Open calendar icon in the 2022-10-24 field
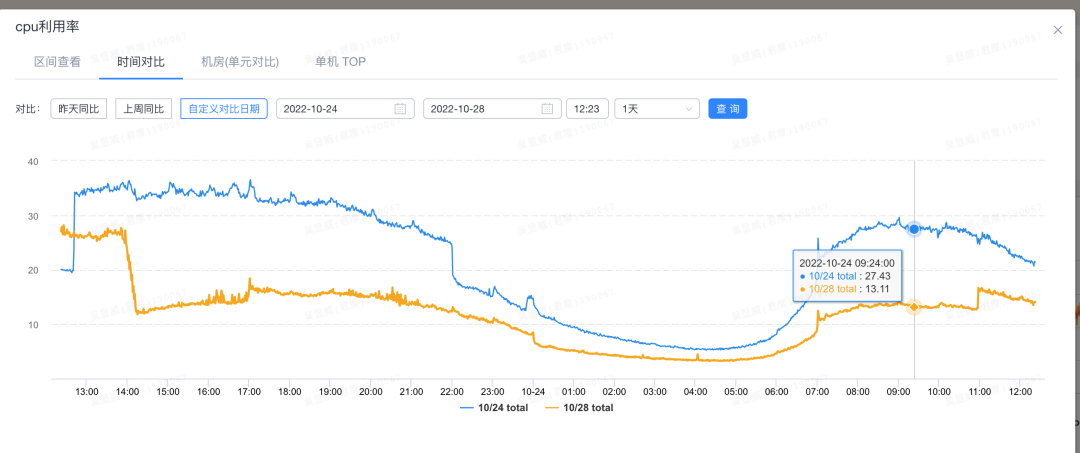The width and height of the screenshot is (1080, 453). click(400, 109)
